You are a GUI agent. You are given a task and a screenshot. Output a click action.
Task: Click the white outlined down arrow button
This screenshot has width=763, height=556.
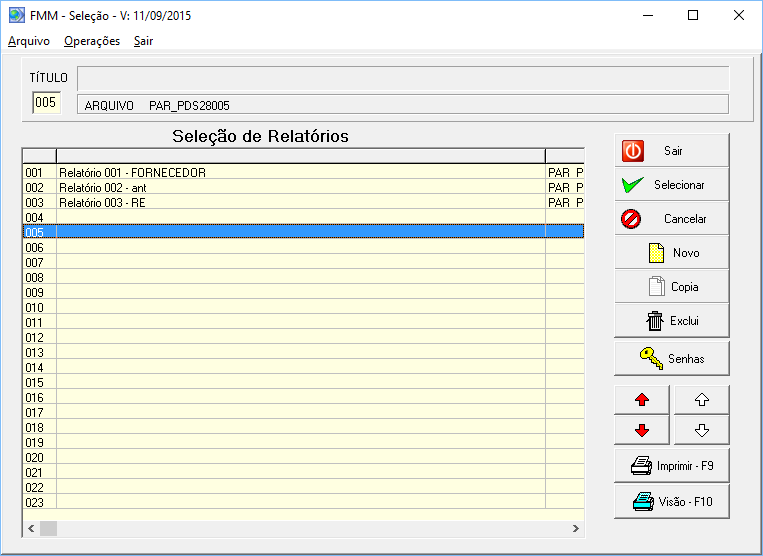pos(701,430)
